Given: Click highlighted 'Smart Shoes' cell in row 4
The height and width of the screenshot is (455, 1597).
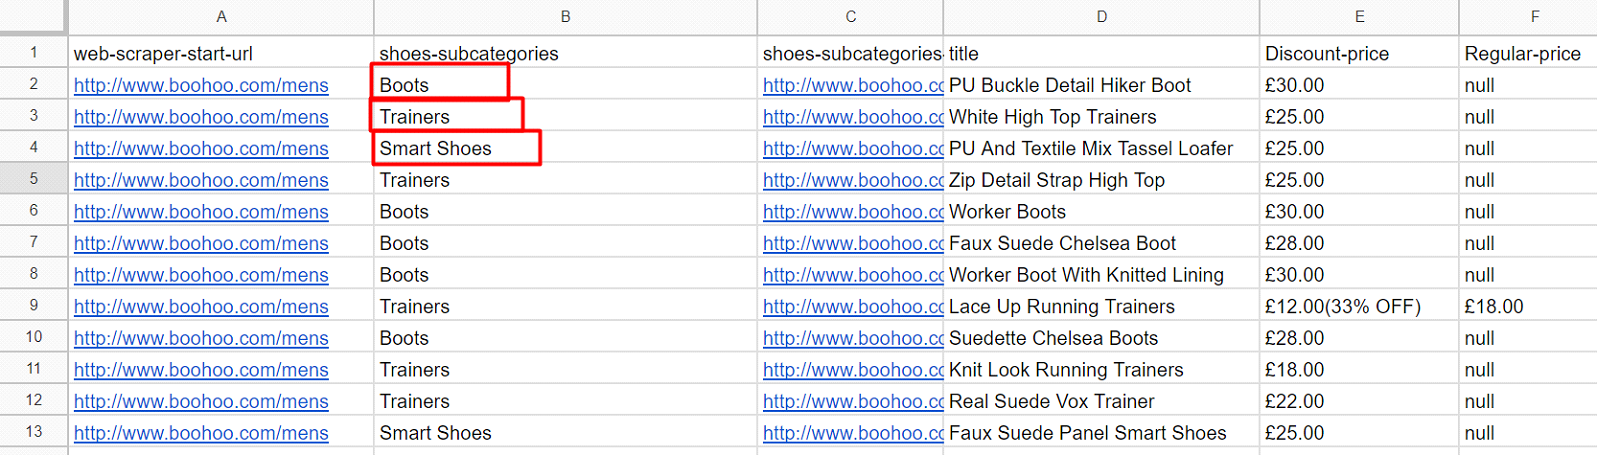Looking at the screenshot, I should pos(455,148).
